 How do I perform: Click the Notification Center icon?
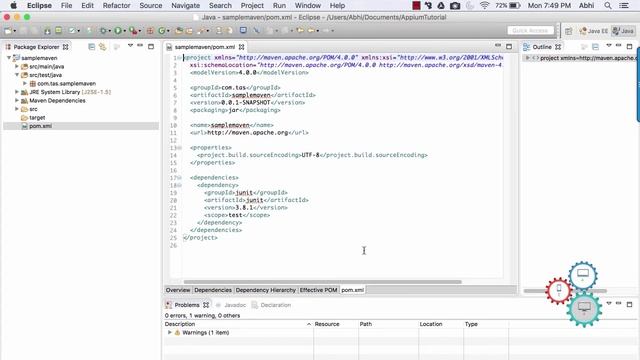pyautogui.click(x=624, y=6)
